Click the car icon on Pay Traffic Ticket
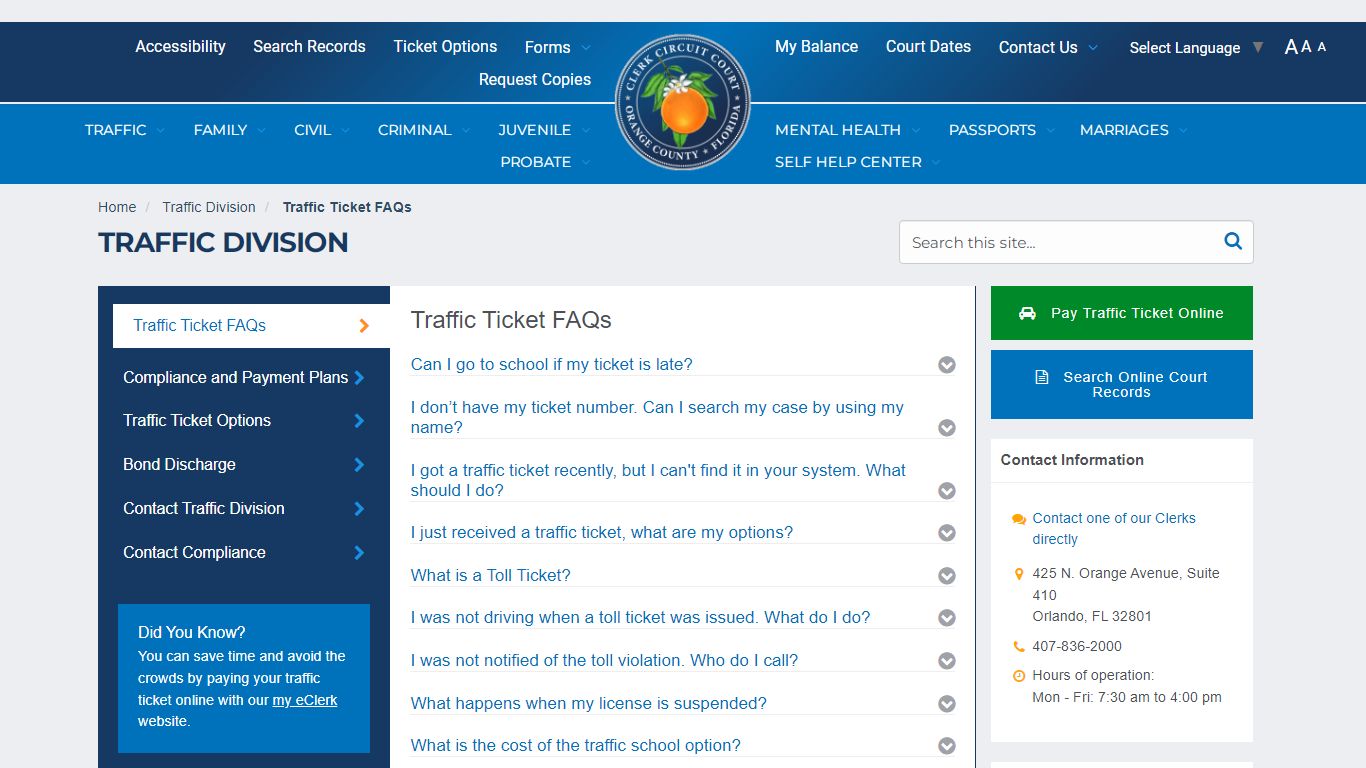 coord(1027,313)
